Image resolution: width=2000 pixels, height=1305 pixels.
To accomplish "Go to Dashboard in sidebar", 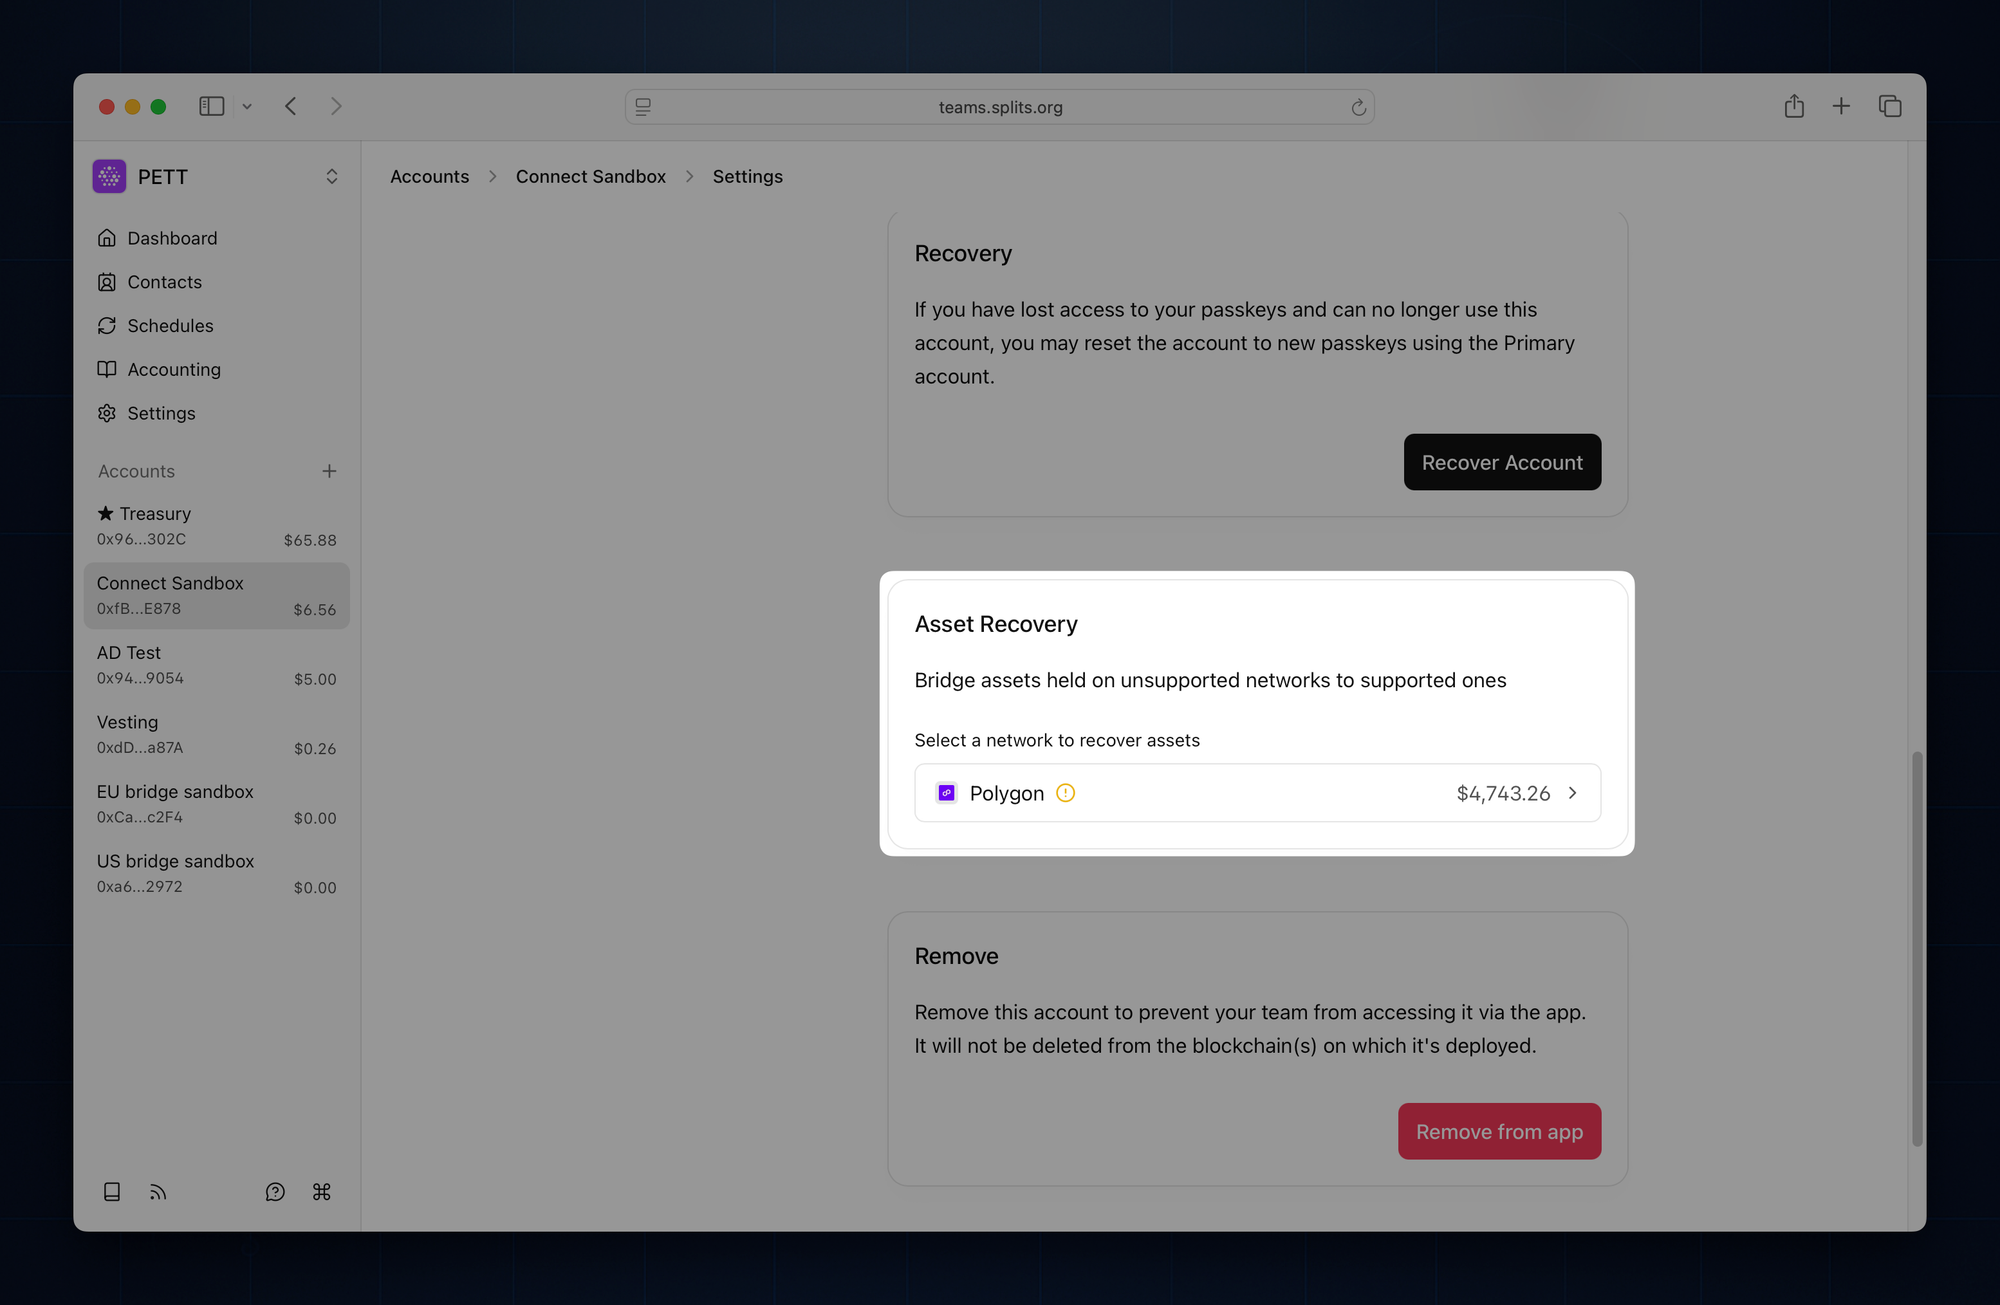I will 171,238.
